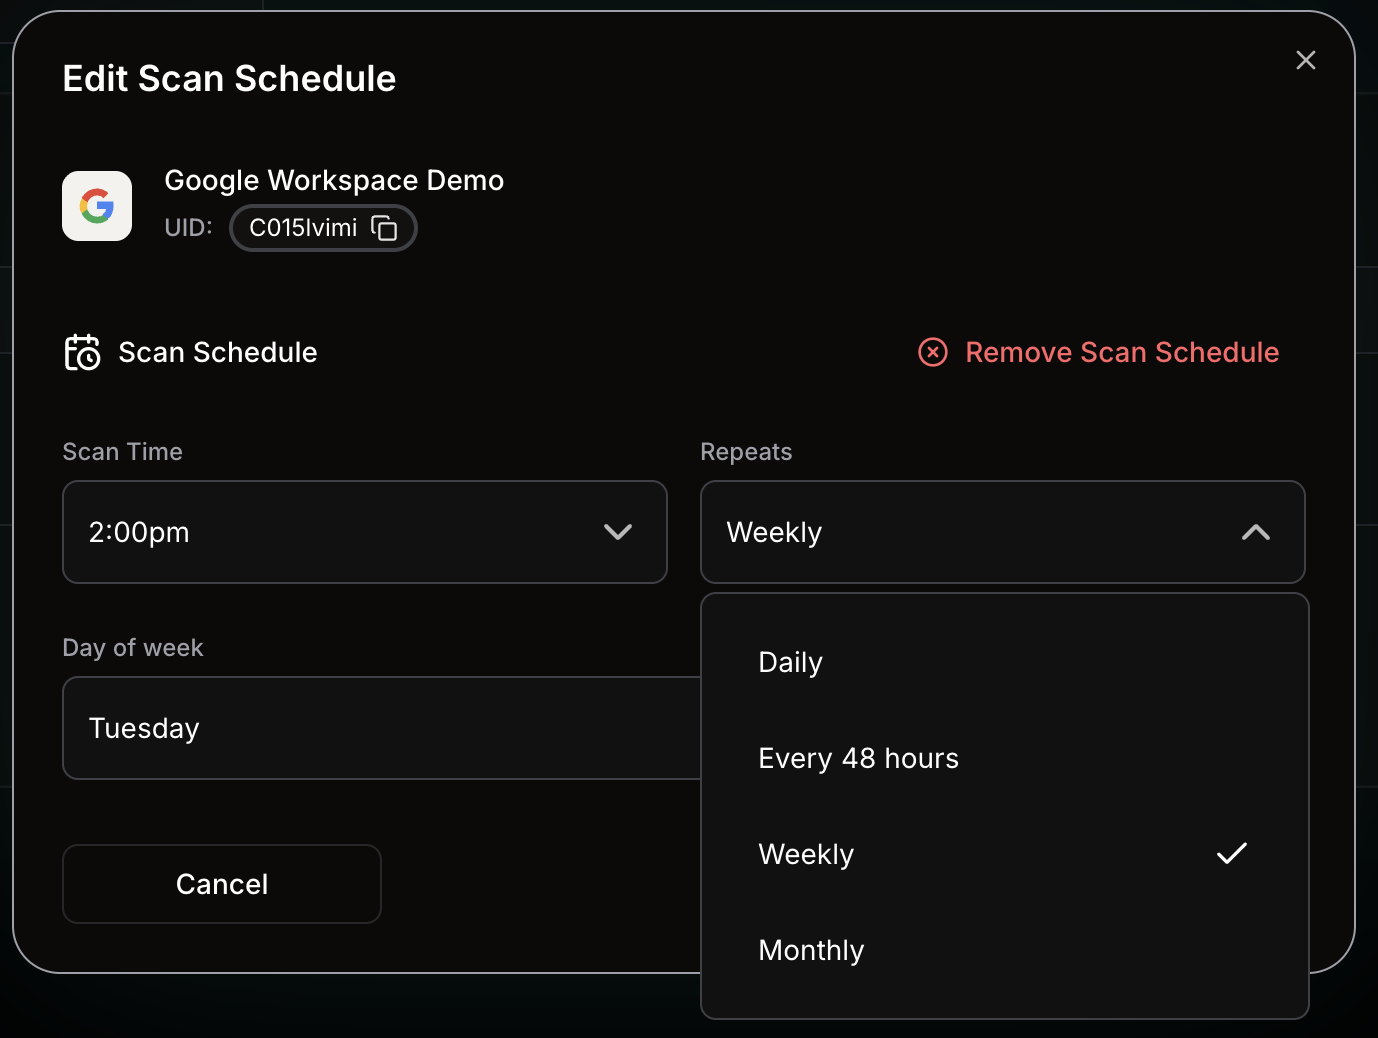Click the Scan Time dropdown chevron
This screenshot has width=1378, height=1038.
[x=618, y=532]
